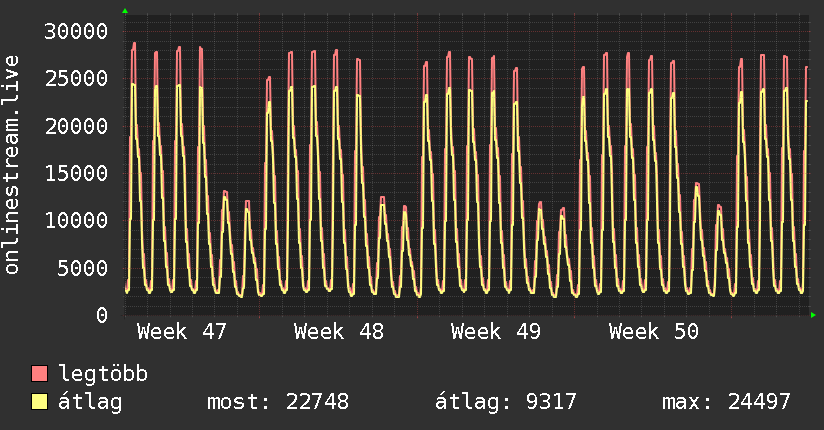Click the 15000 y-axis label
The image size is (824, 430).
[x=76, y=173]
